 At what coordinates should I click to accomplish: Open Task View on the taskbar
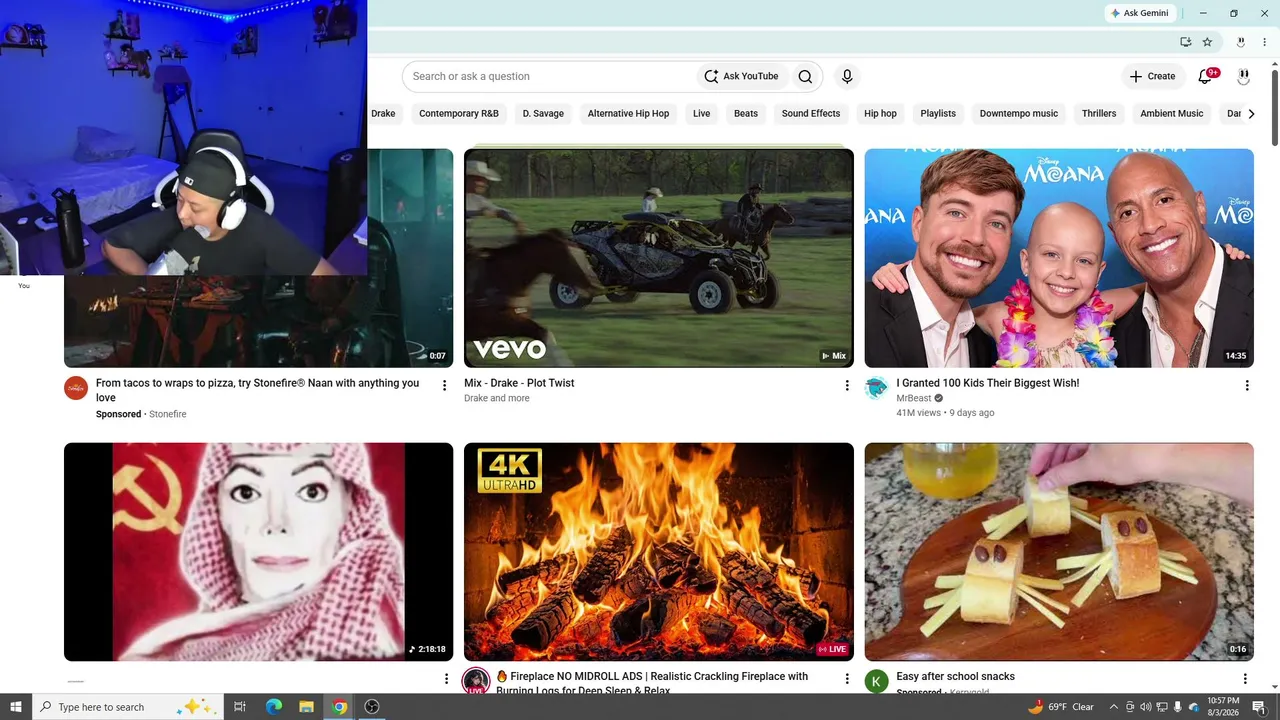pos(240,707)
